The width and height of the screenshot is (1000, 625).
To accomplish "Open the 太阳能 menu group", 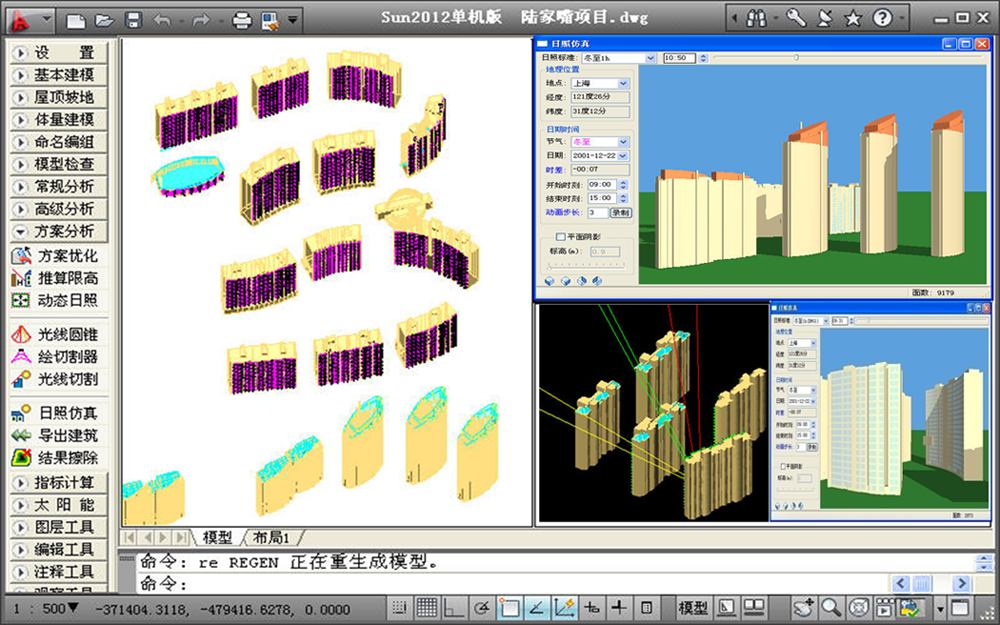I will coord(59,504).
